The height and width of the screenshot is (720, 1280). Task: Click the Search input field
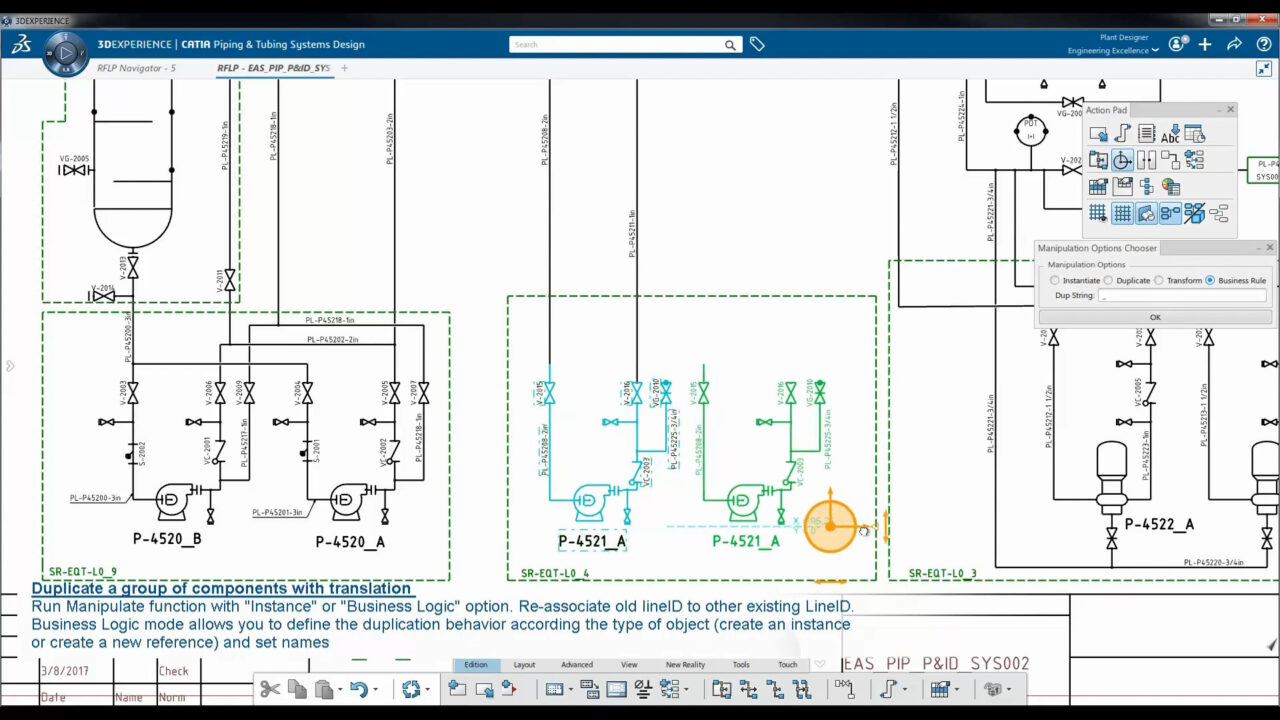[617, 44]
